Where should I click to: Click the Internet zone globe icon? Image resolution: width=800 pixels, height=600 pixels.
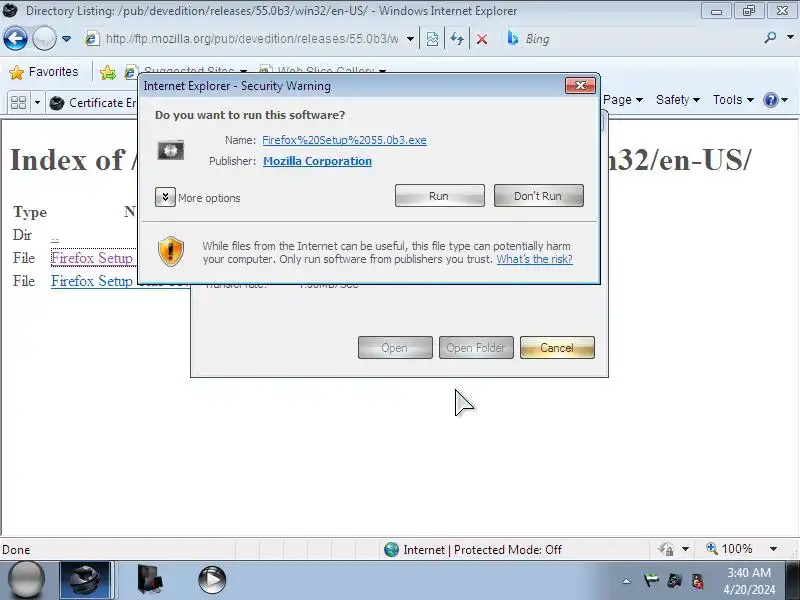click(x=391, y=549)
